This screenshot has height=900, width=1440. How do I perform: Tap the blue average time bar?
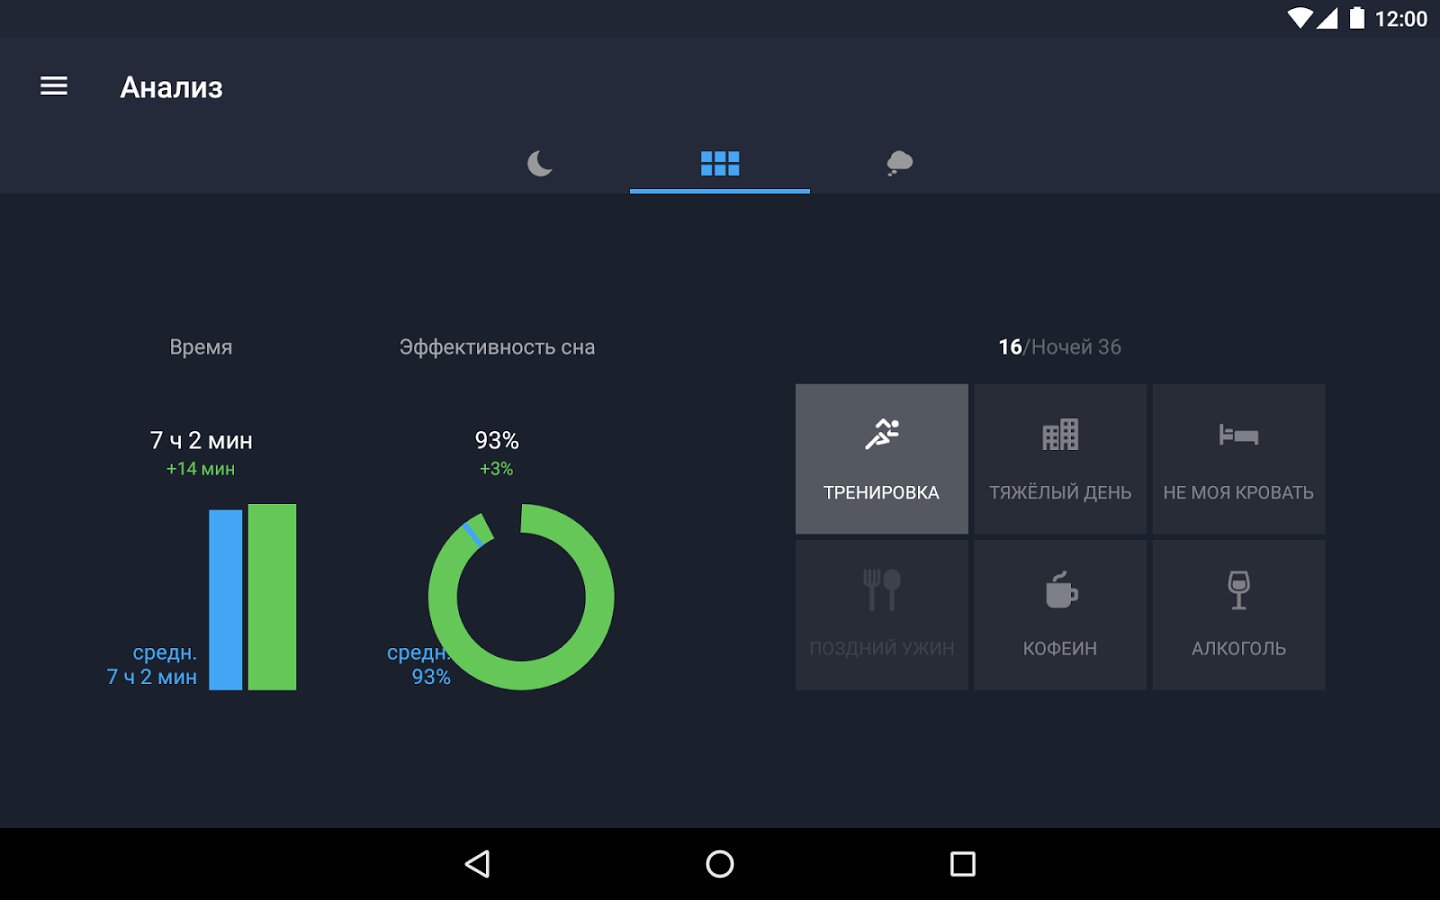225,600
